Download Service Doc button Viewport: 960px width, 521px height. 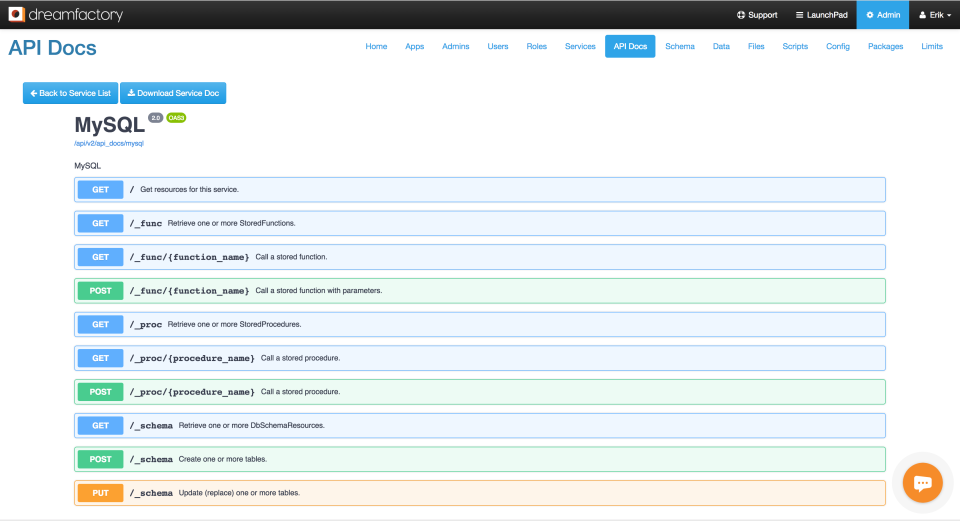173,93
